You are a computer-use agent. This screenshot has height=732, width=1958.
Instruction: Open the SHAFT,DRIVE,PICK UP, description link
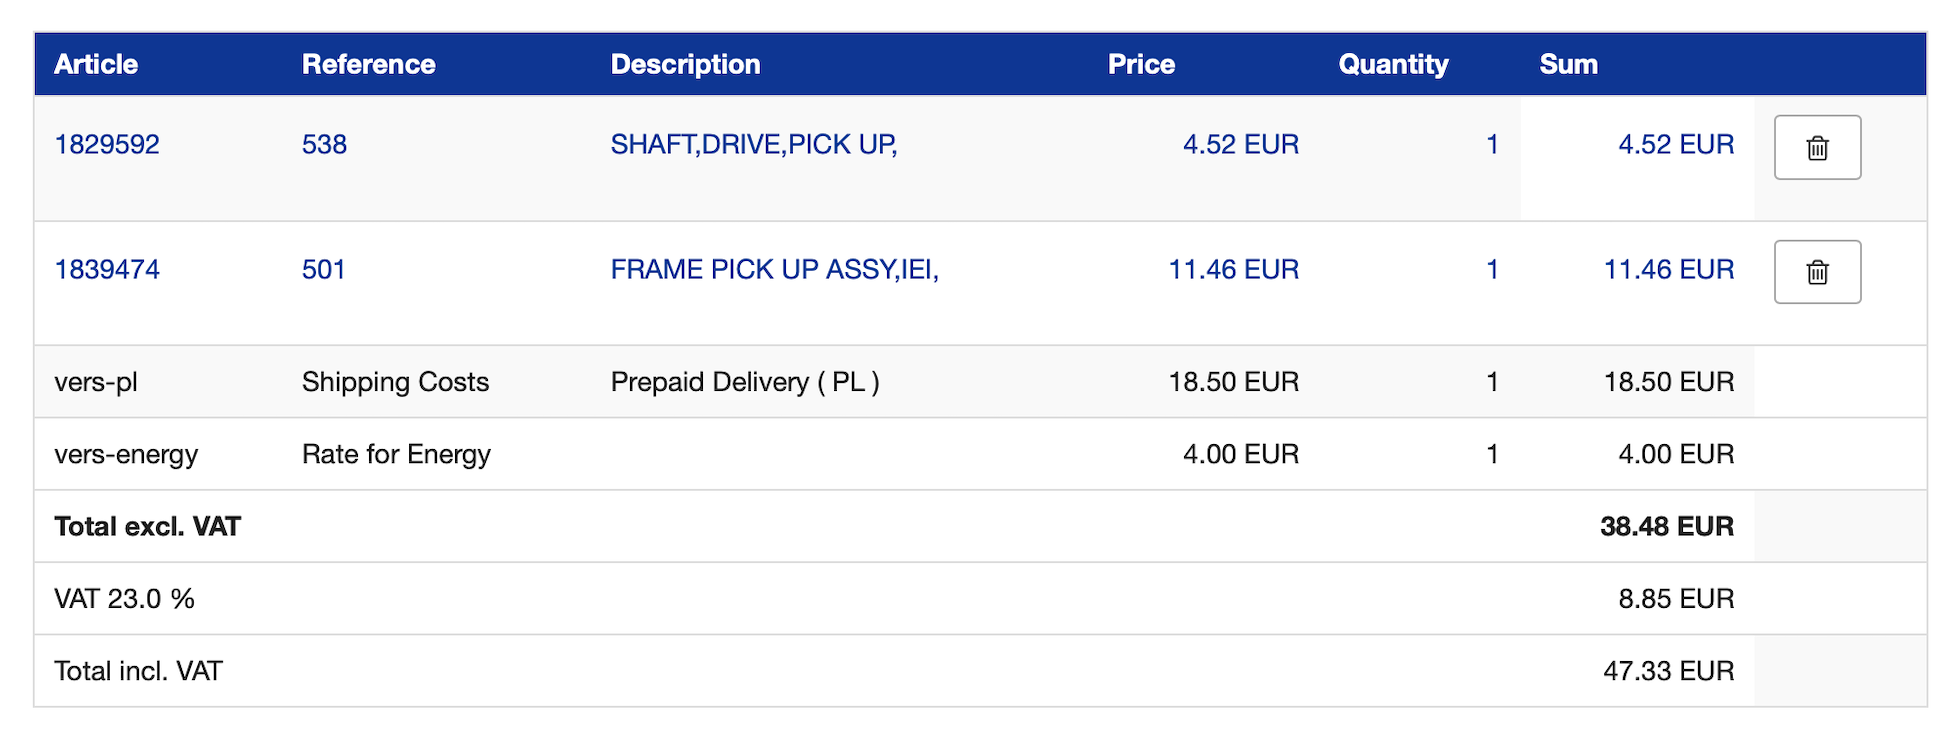click(754, 144)
